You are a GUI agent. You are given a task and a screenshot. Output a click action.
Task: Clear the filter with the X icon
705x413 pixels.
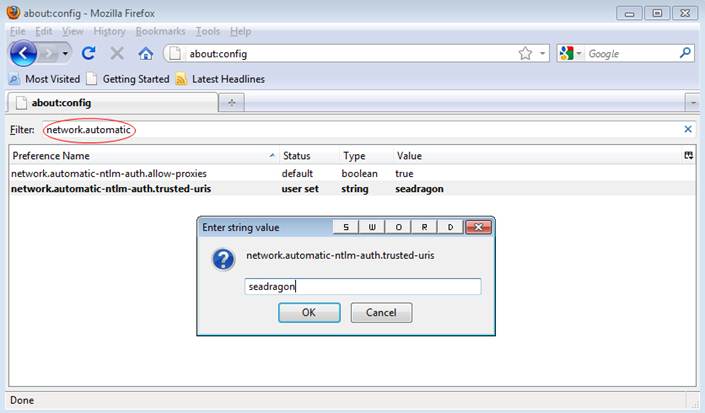click(x=687, y=129)
